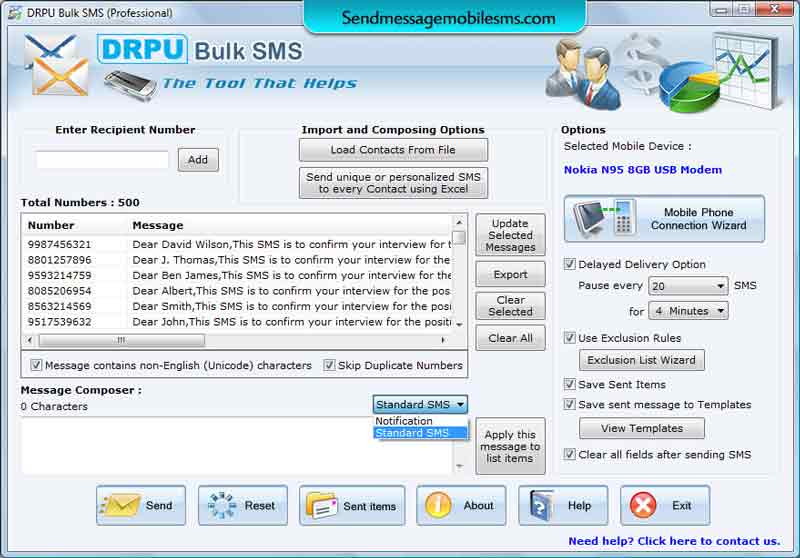Click the businessmen graphic in the banner
Image resolution: width=800 pixels, height=558 pixels.
coord(582,74)
